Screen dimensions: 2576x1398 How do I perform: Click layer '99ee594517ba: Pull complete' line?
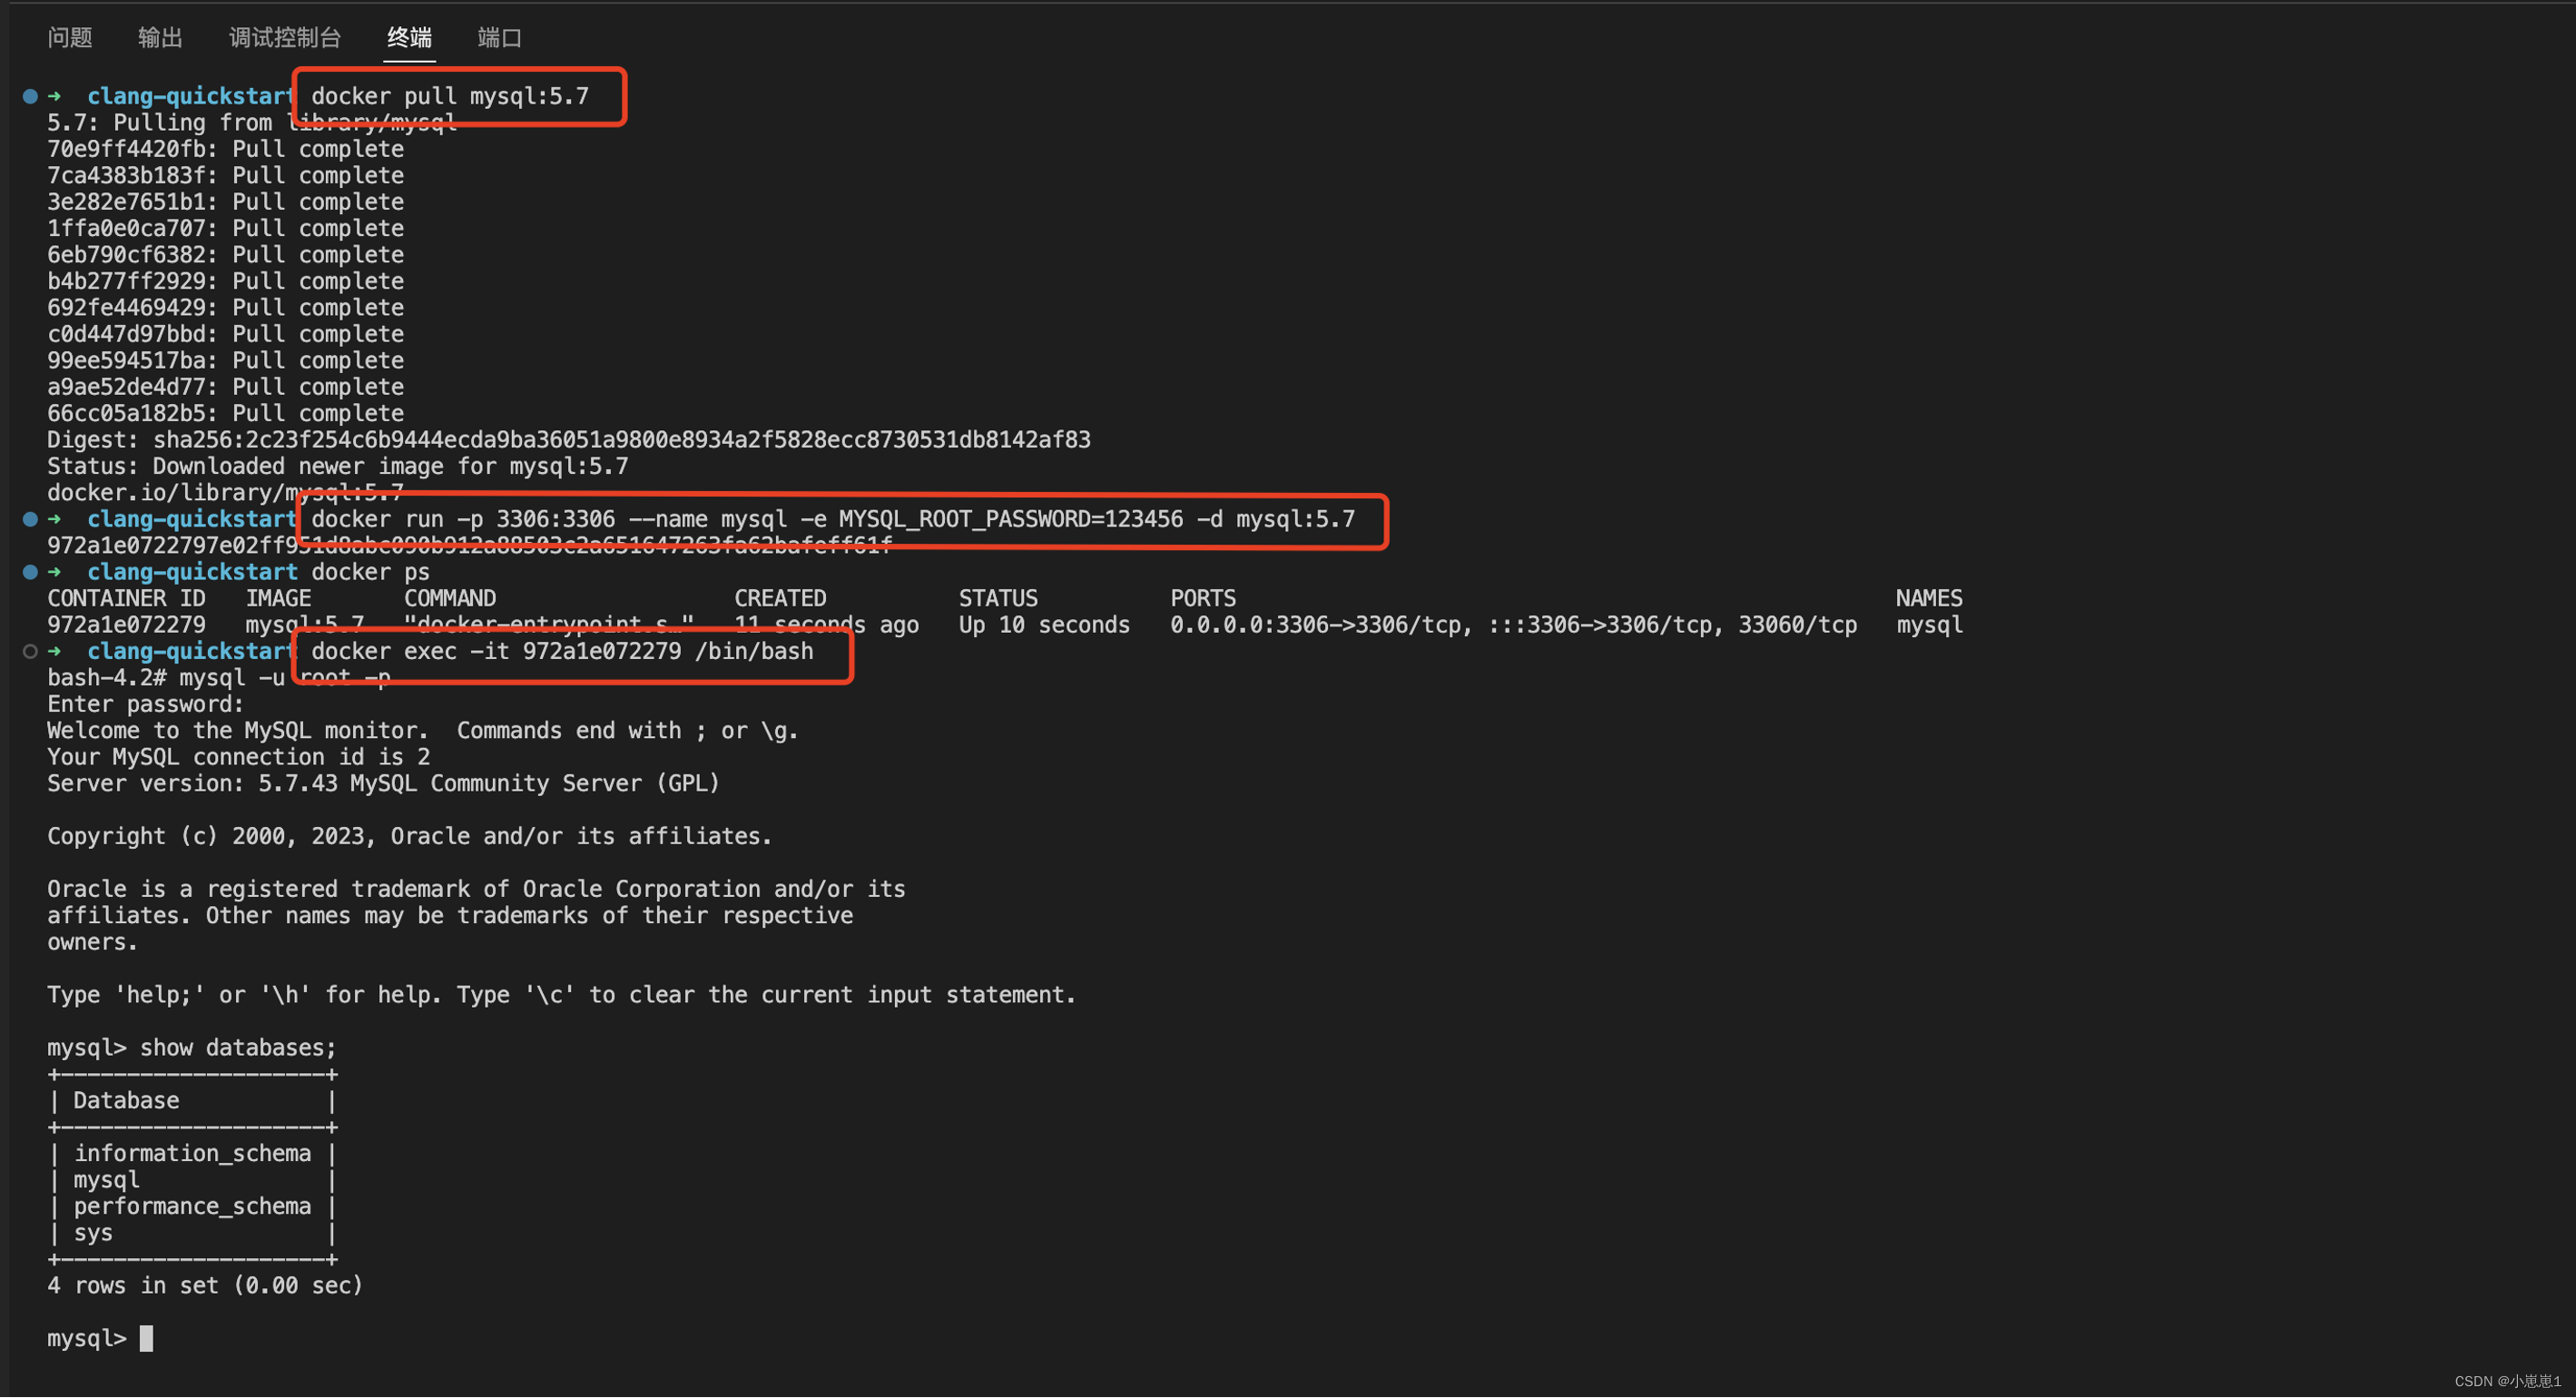click(x=226, y=360)
